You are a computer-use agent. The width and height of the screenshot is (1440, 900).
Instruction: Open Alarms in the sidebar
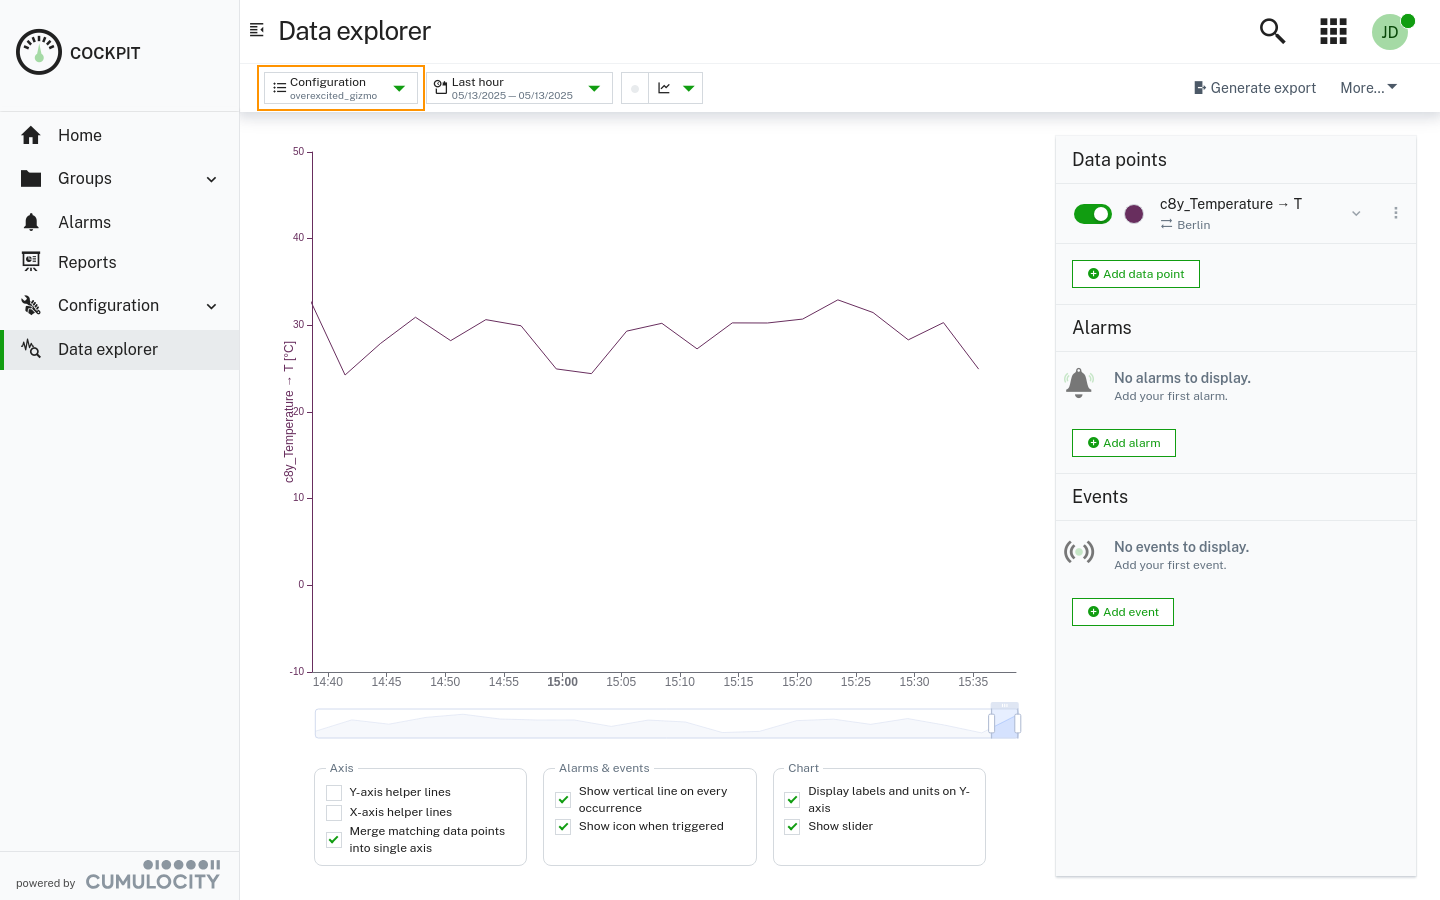tap(120, 222)
